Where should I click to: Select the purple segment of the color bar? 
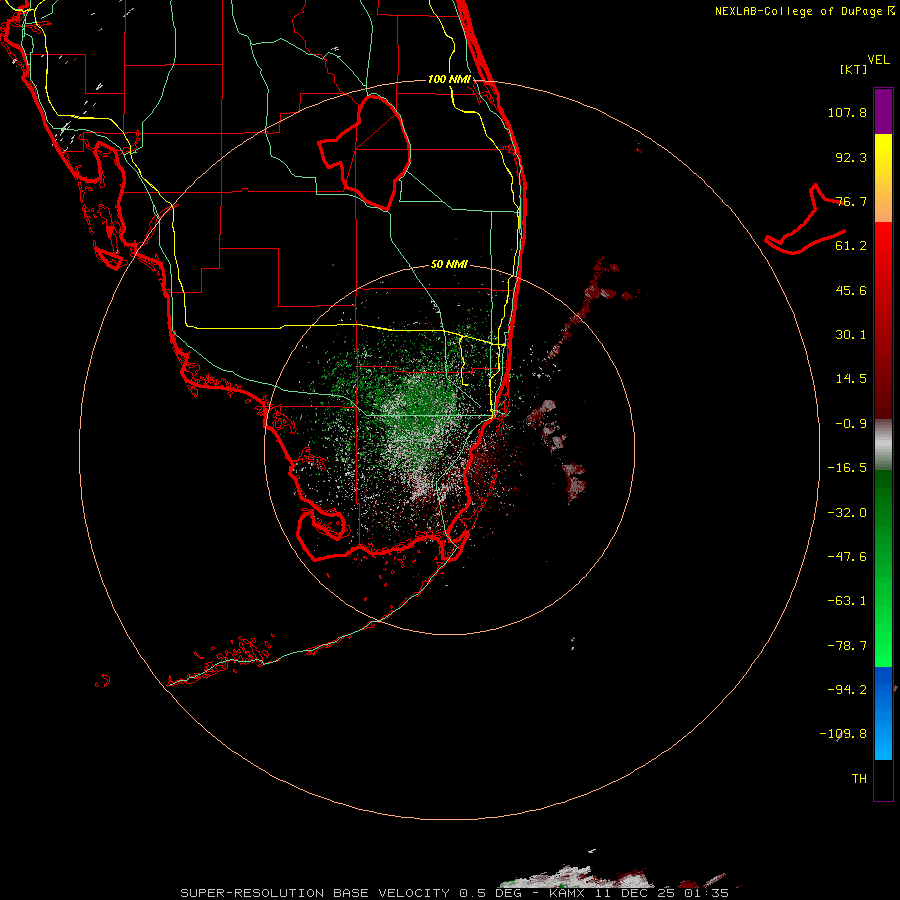883,111
